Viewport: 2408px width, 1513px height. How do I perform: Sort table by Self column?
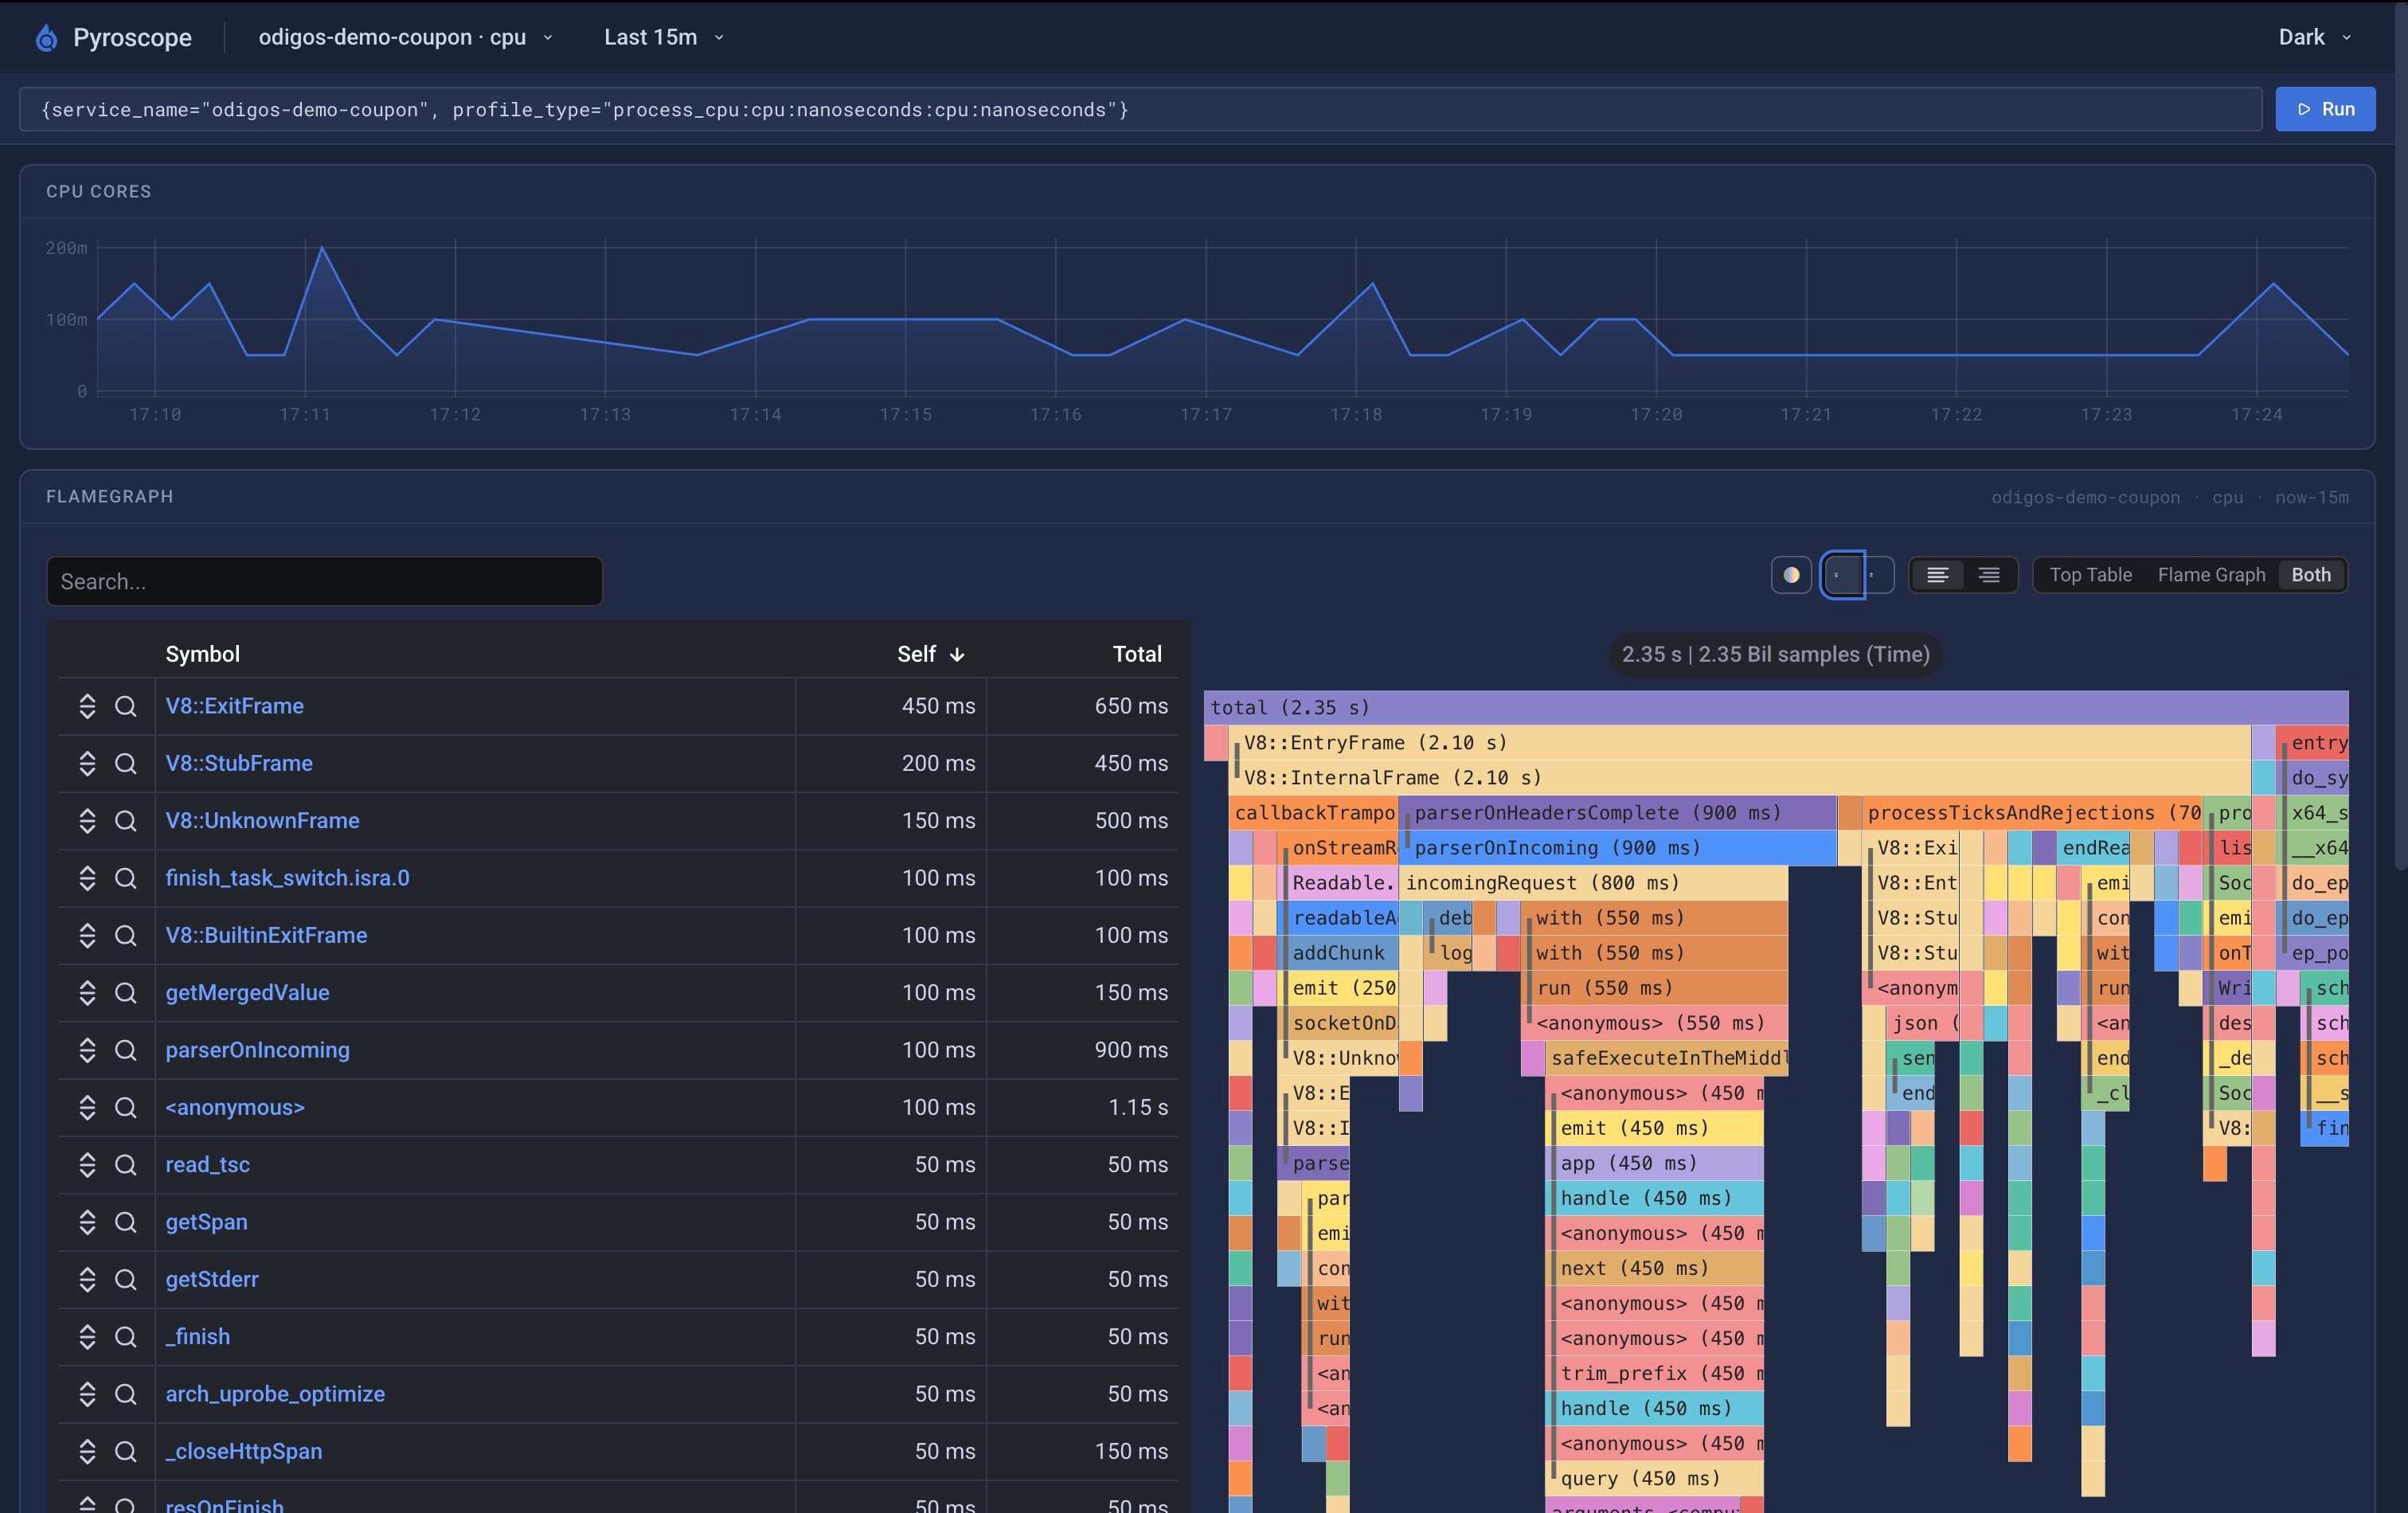tap(930, 654)
